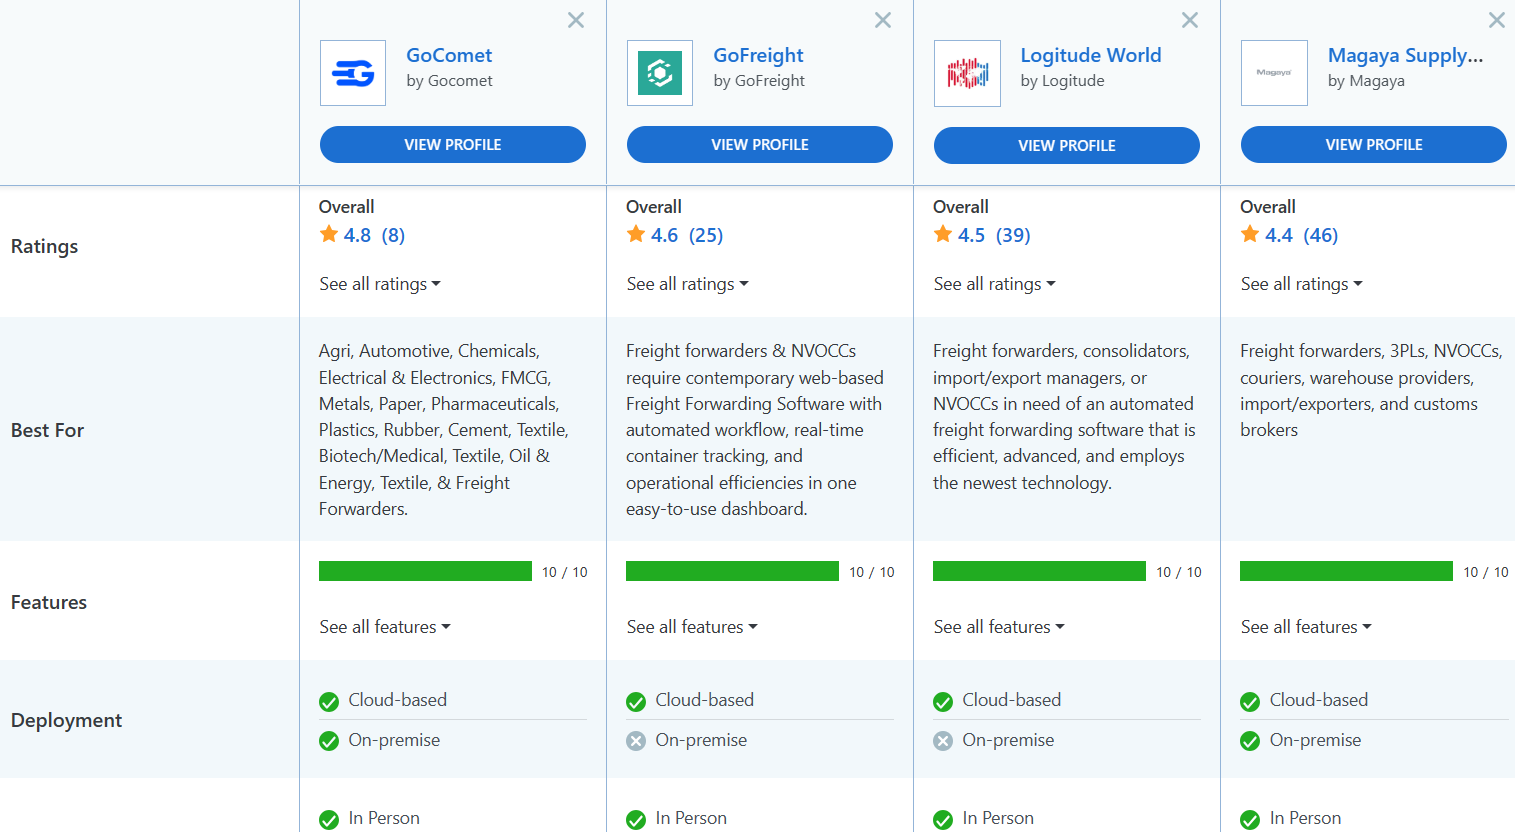Open Magaya's 4.4 (46) reviews link
Screen dimensions: 1515x832
click(1301, 235)
